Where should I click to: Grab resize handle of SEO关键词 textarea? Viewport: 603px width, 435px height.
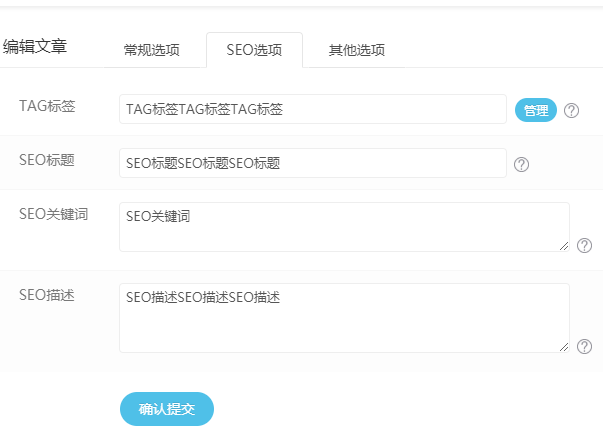564,246
